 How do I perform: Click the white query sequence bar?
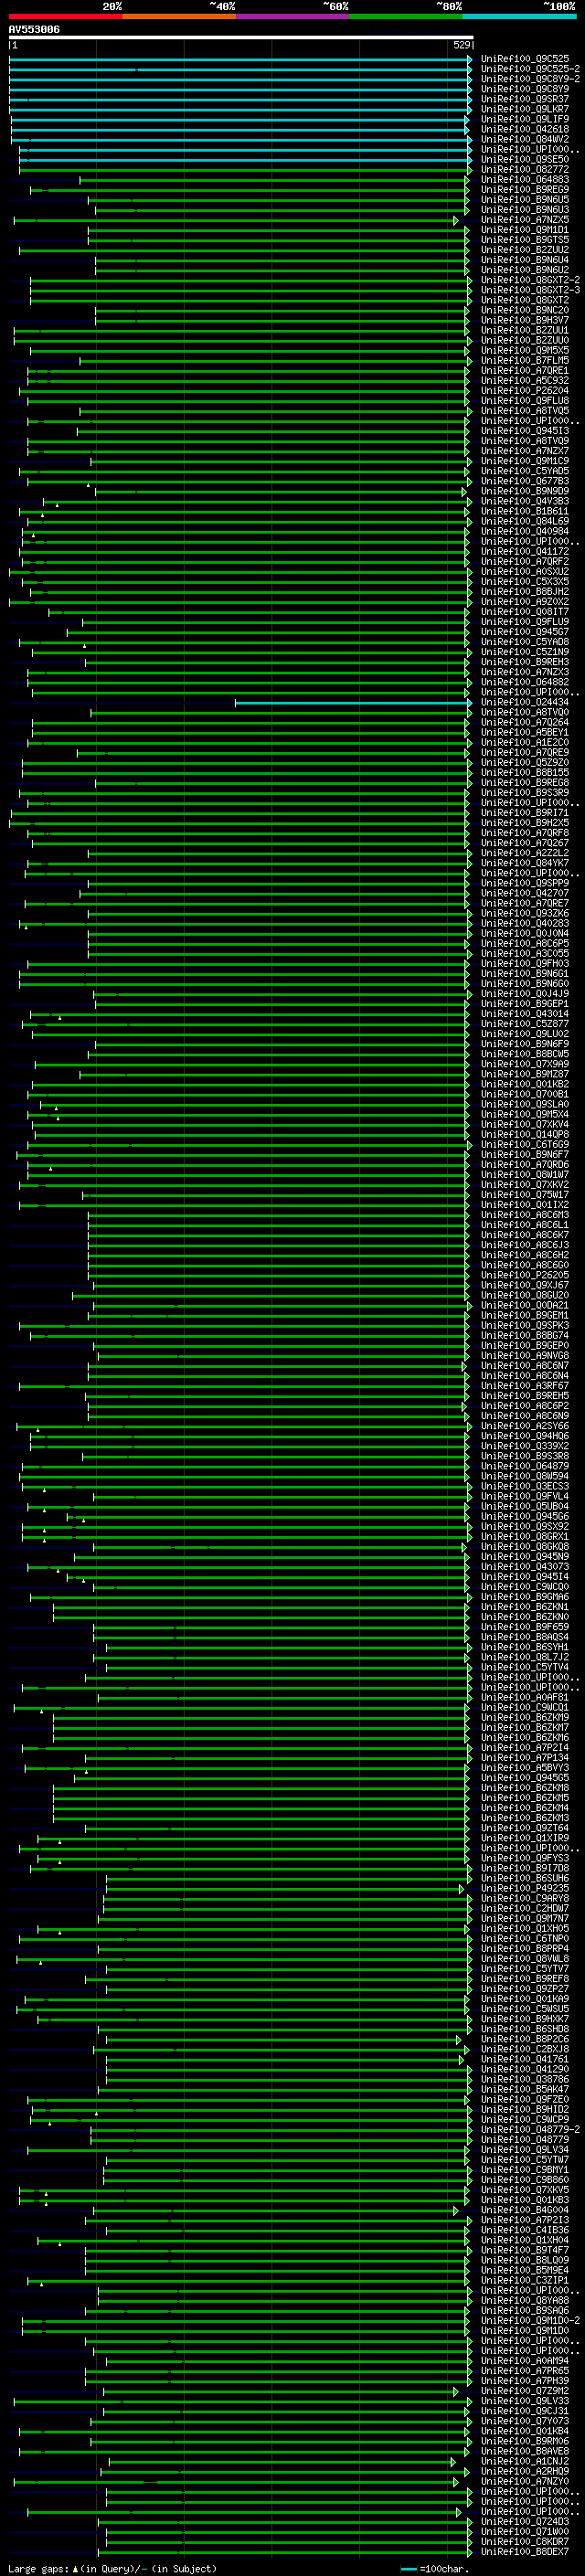(x=241, y=38)
